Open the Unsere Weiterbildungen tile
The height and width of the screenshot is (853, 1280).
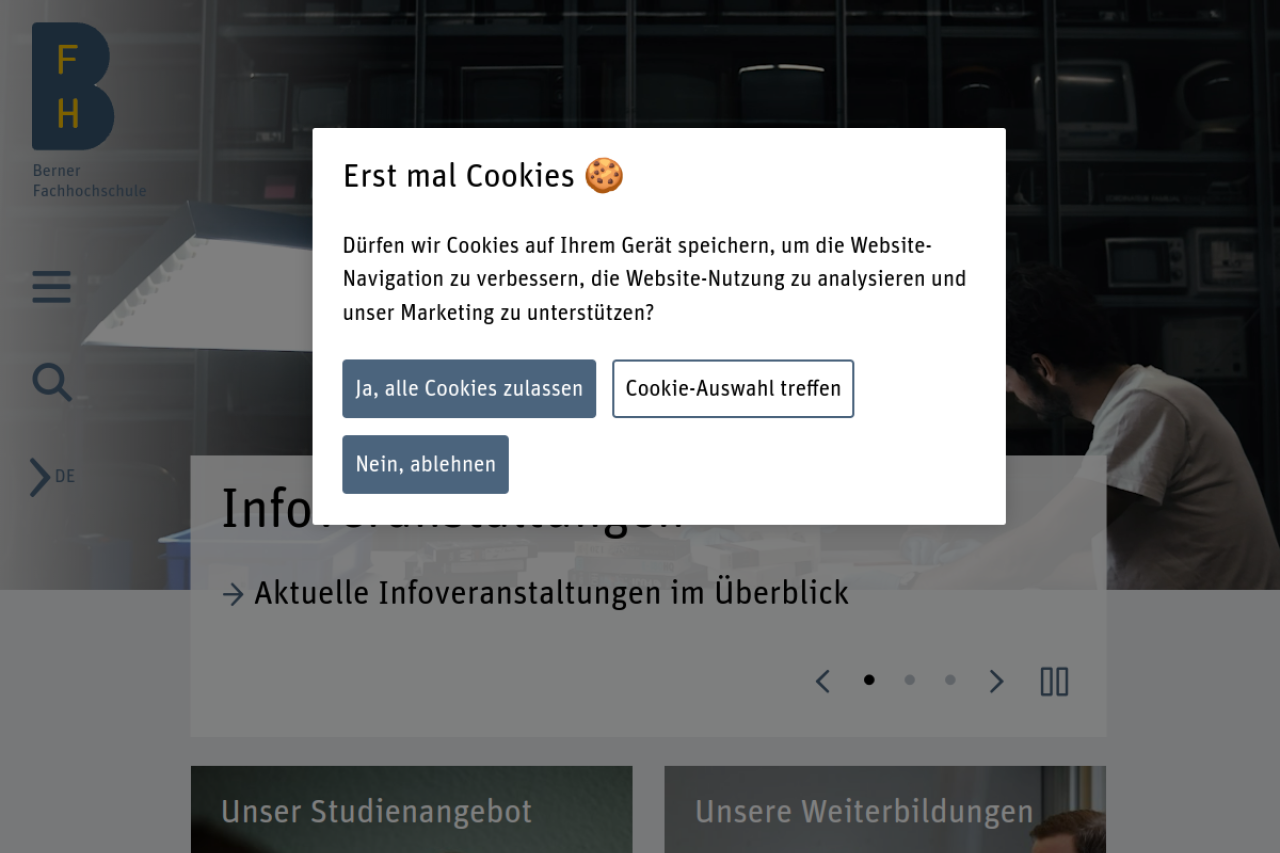[x=885, y=810]
